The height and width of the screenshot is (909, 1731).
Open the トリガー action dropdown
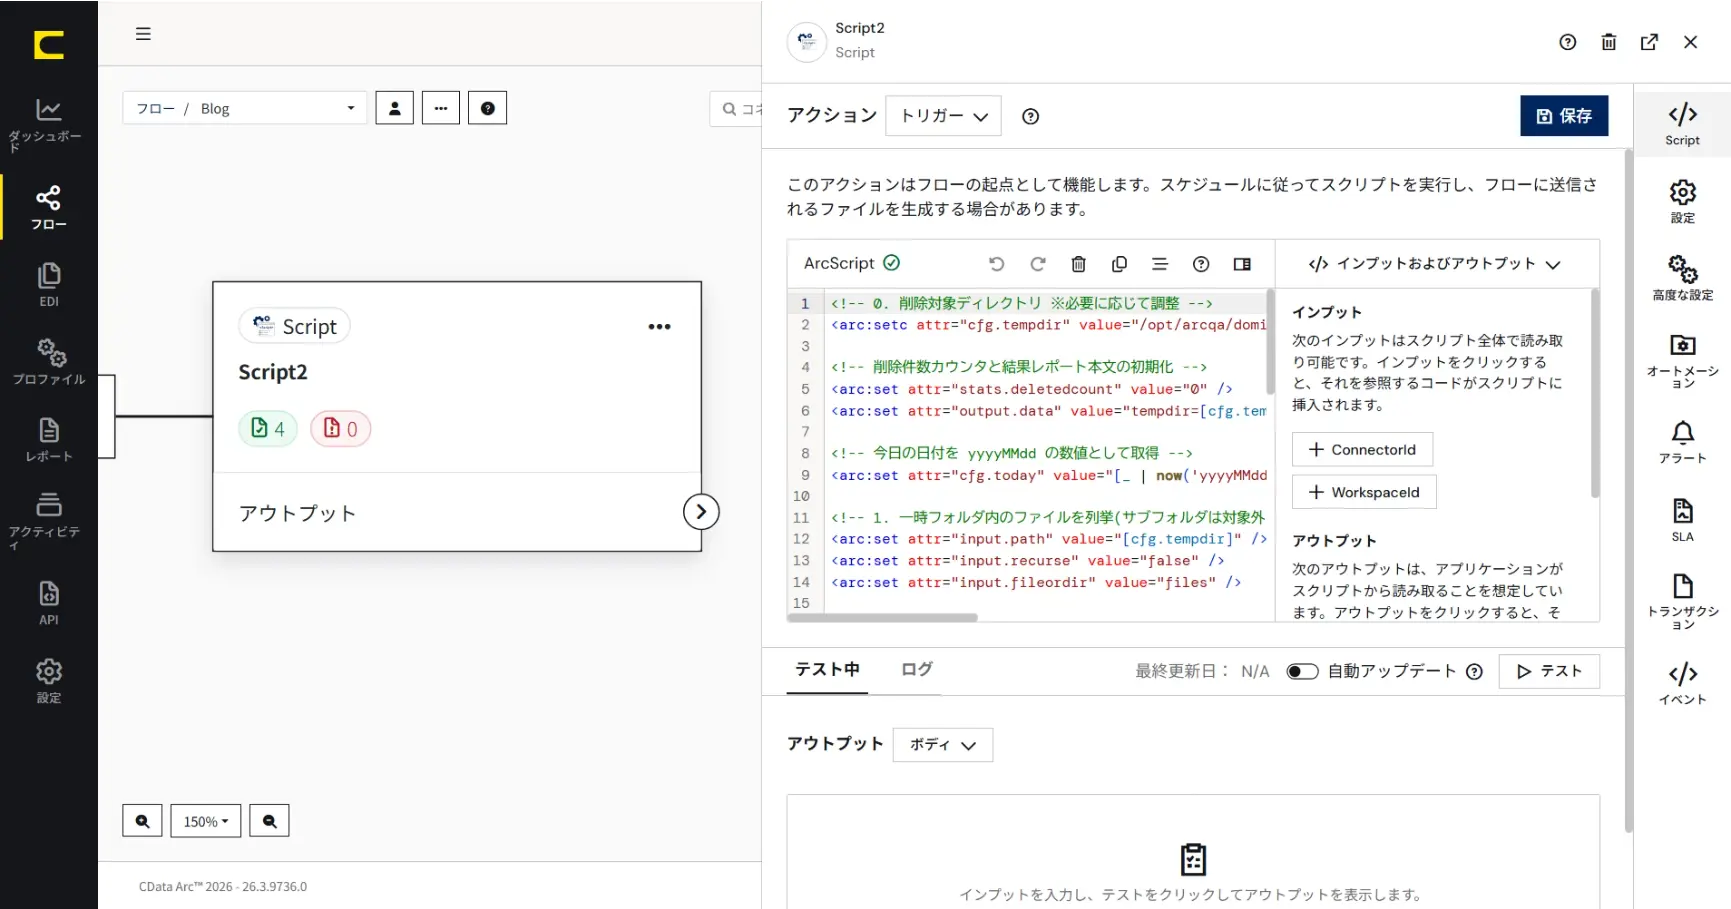(943, 116)
